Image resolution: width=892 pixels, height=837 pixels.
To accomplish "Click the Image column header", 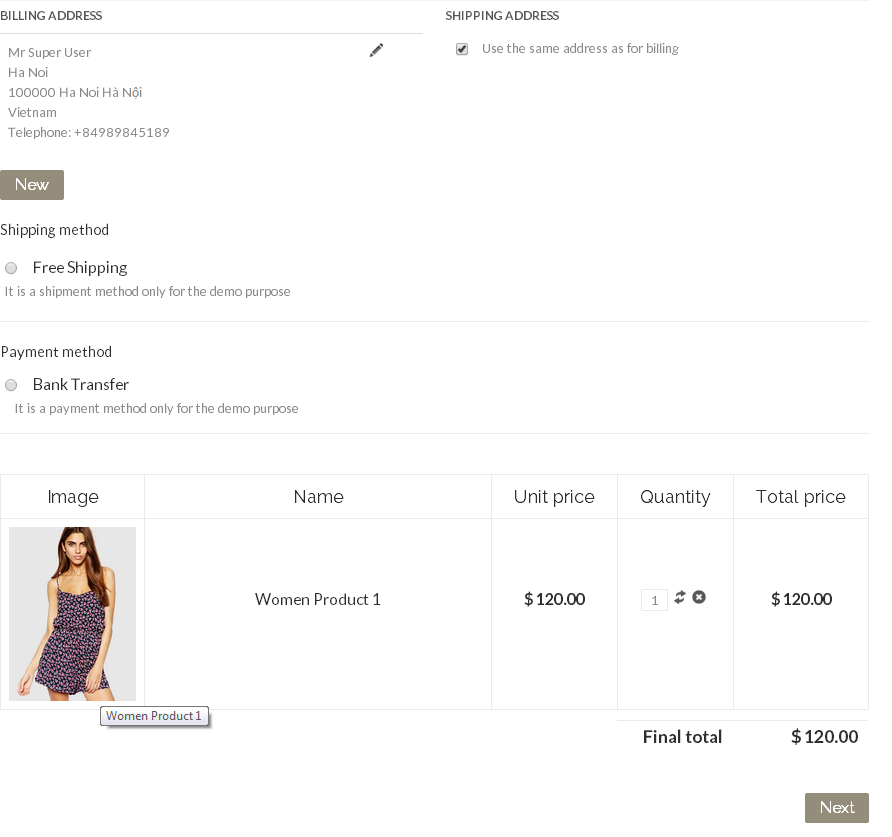I will point(73,497).
